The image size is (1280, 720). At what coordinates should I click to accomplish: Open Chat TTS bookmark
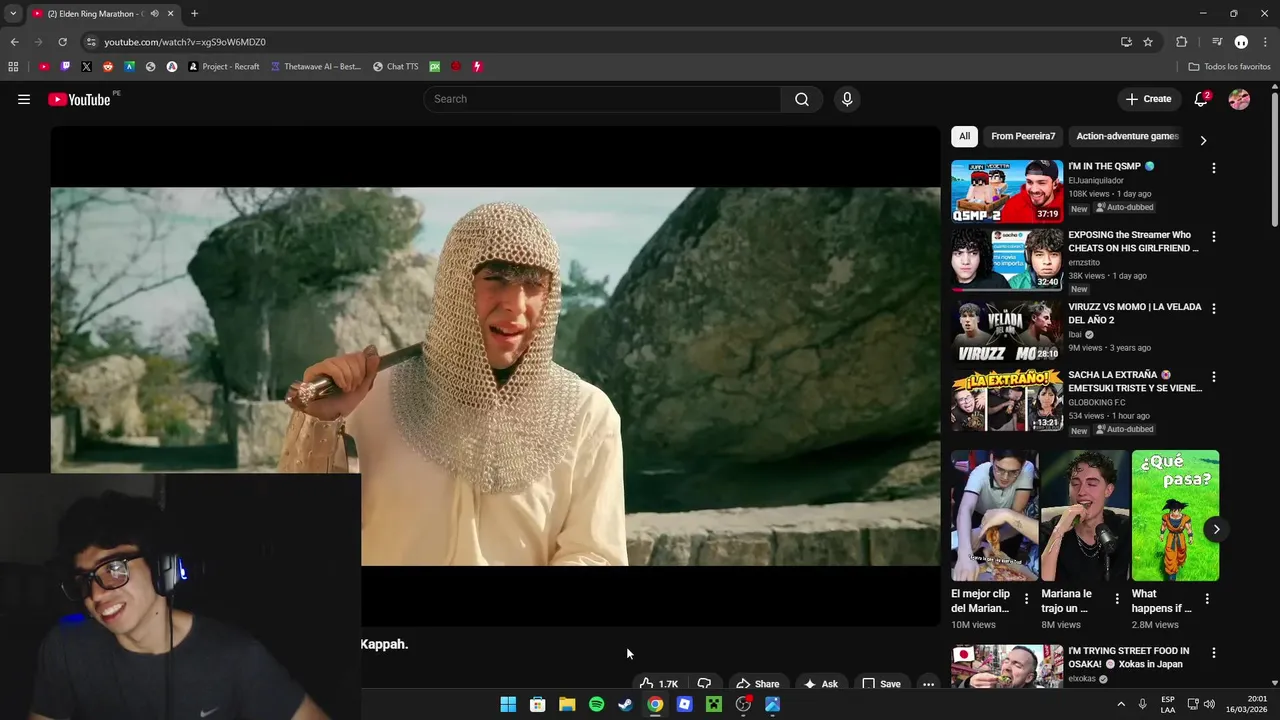click(396, 67)
